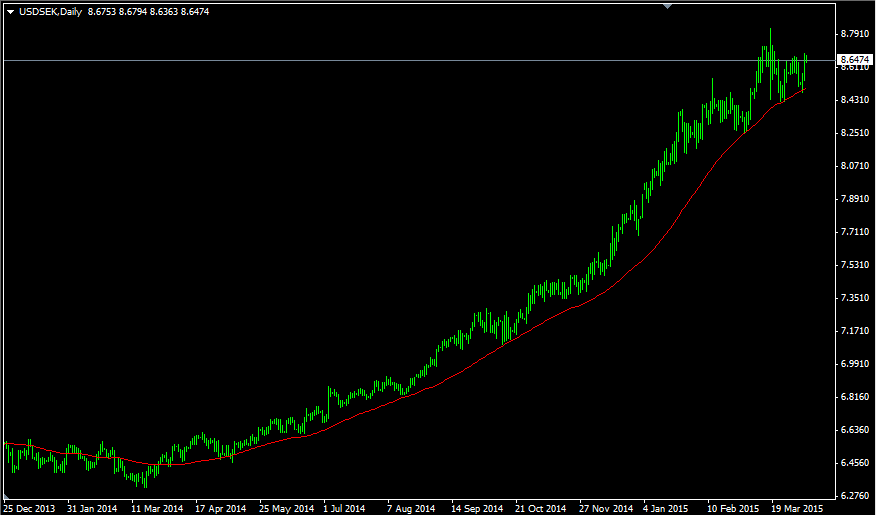
Task: Click the 14 Sep 2014 date label
Action: click(477, 508)
